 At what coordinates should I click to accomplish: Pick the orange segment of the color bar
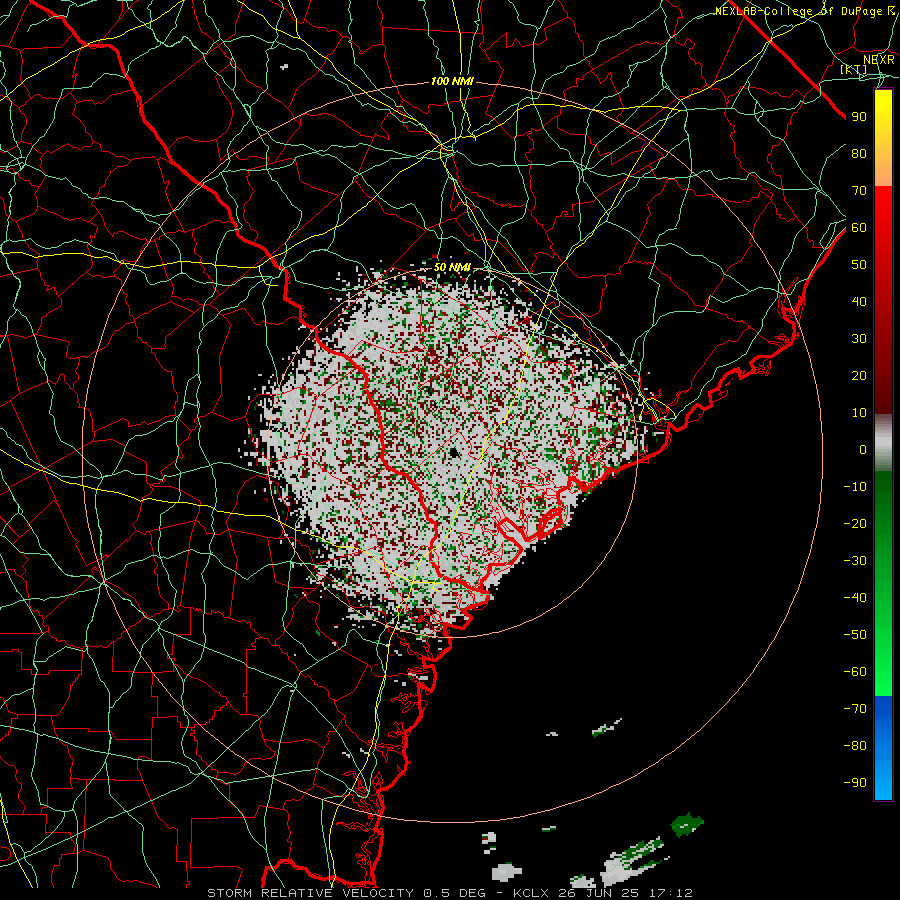(x=883, y=168)
